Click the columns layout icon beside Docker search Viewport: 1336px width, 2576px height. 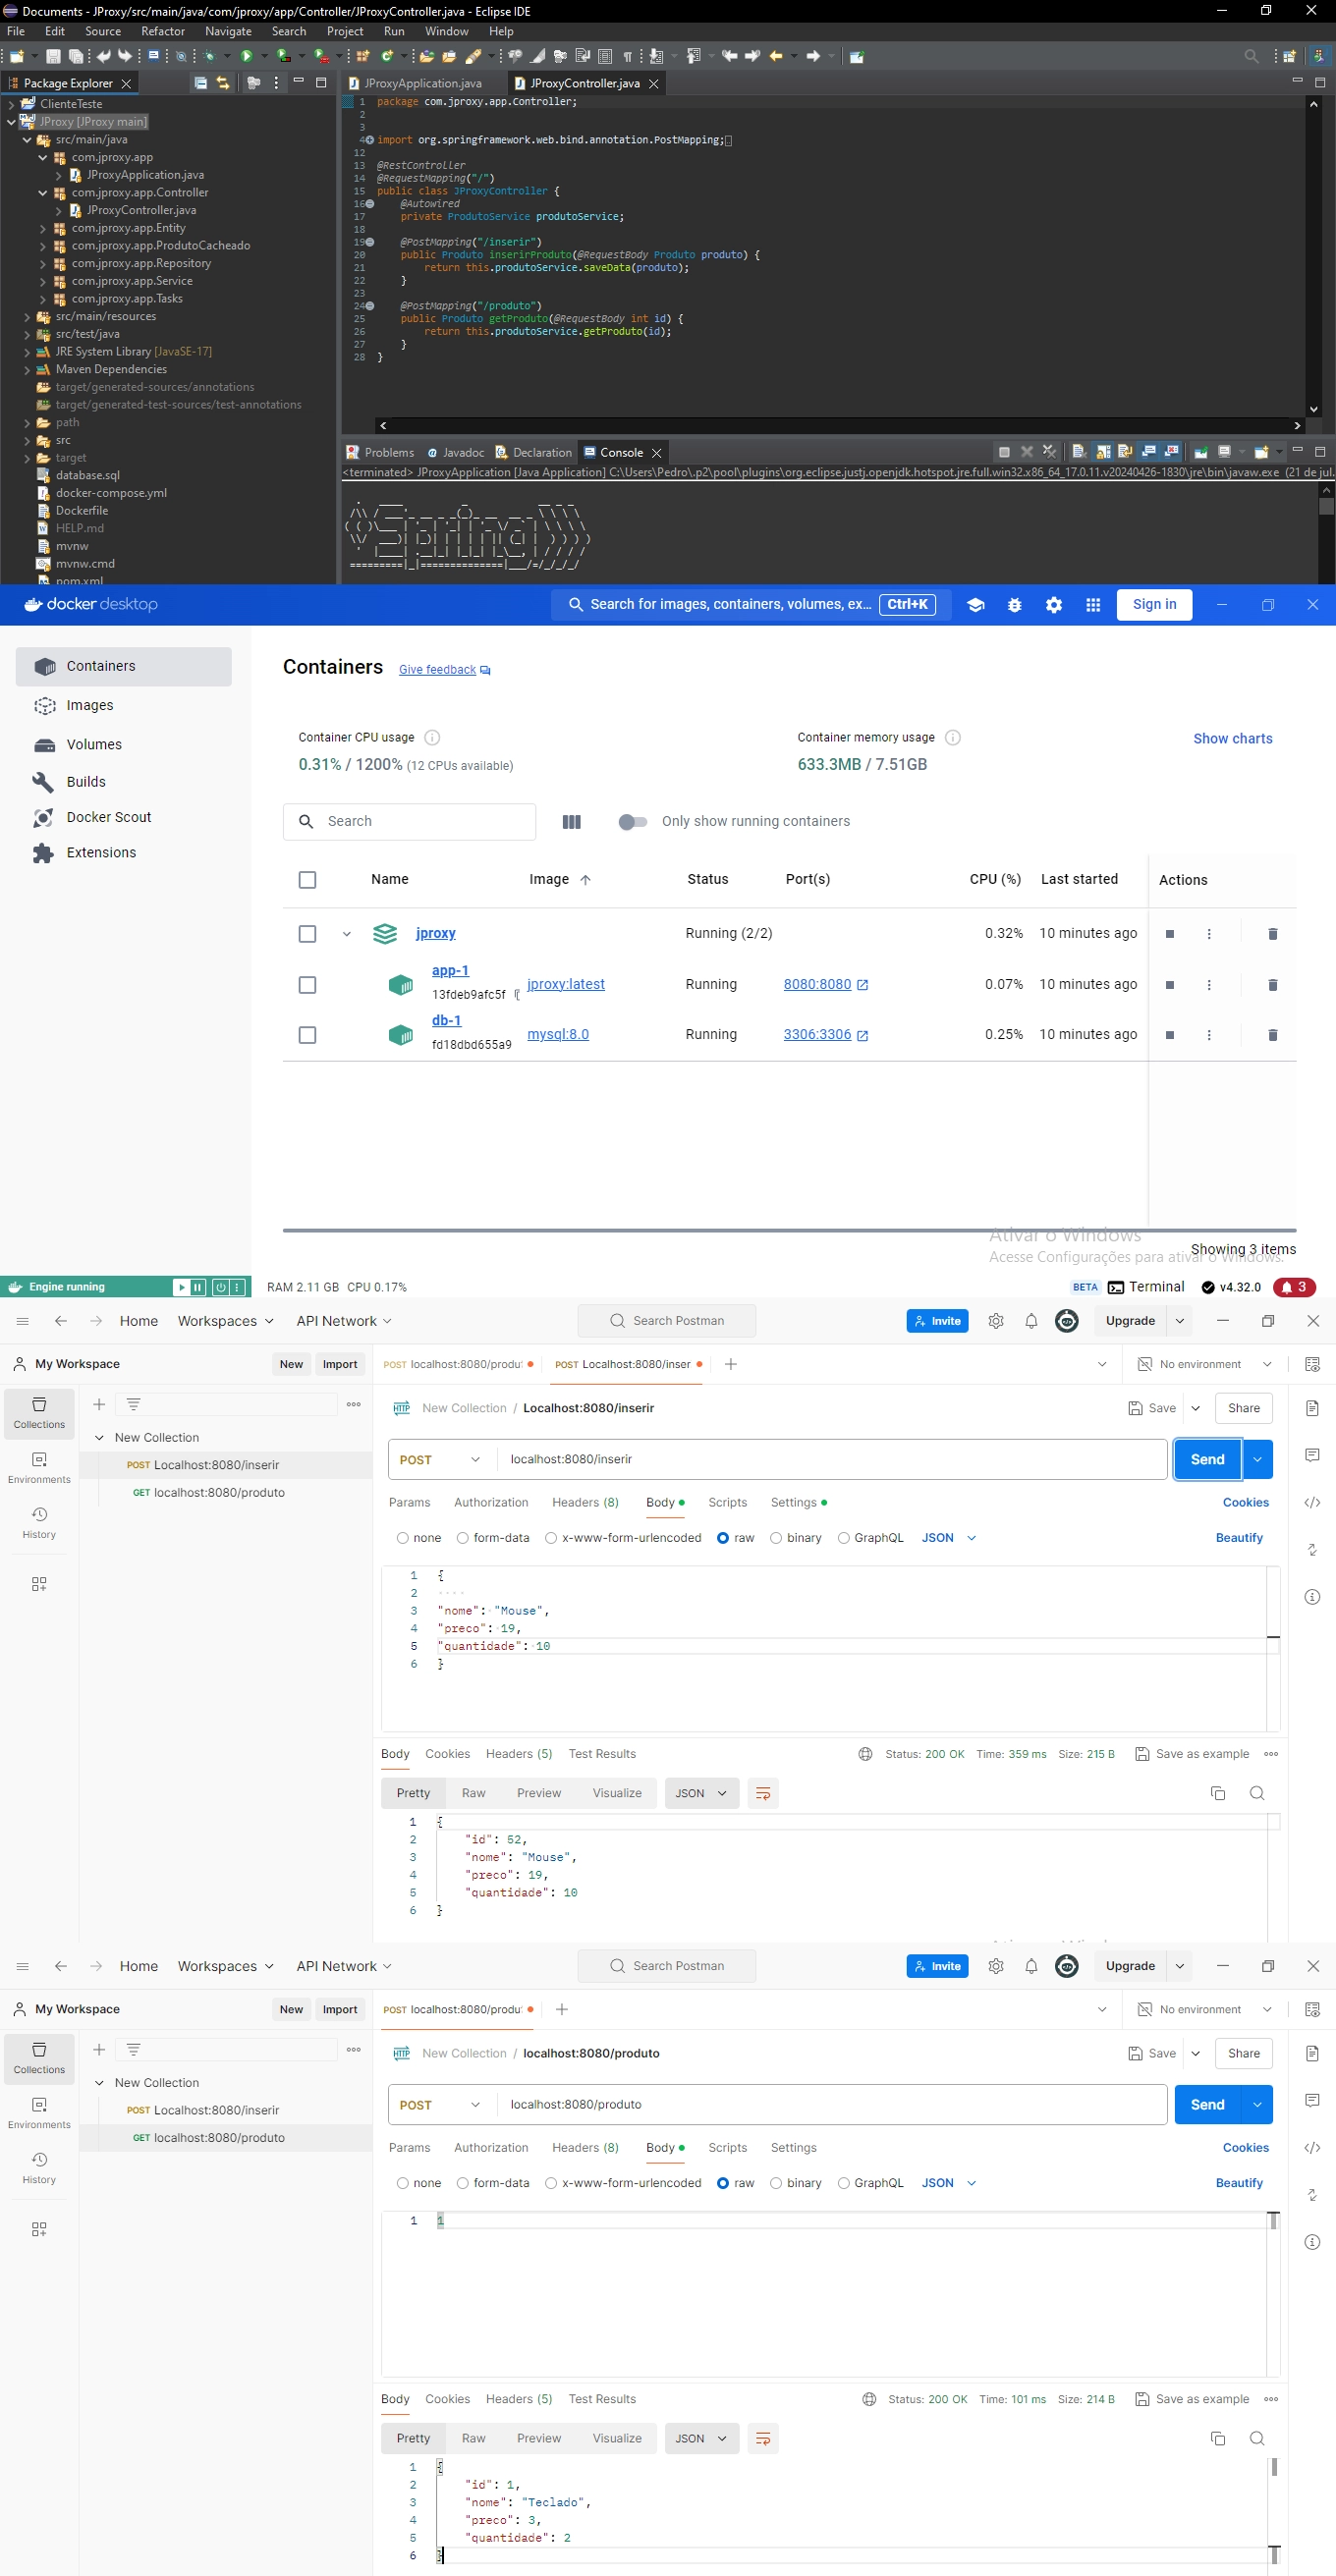(572, 822)
